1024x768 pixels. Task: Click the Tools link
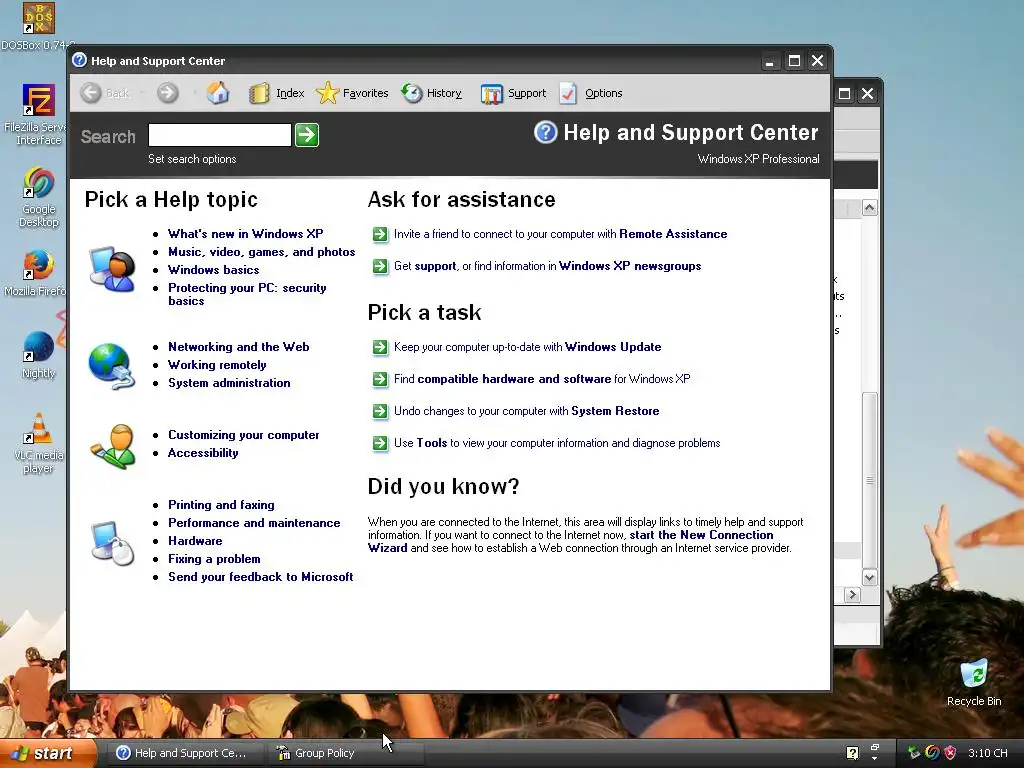(432, 443)
